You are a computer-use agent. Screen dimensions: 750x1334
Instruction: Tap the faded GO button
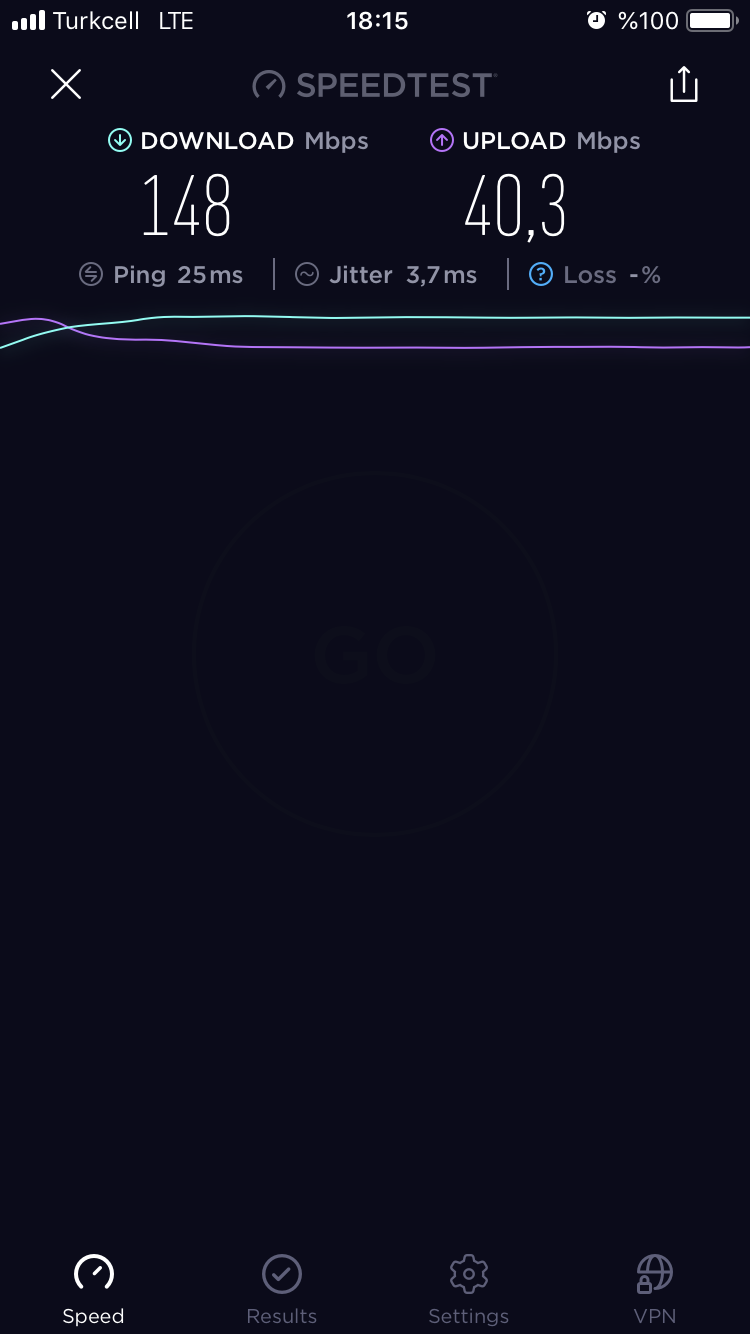[375, 656]
